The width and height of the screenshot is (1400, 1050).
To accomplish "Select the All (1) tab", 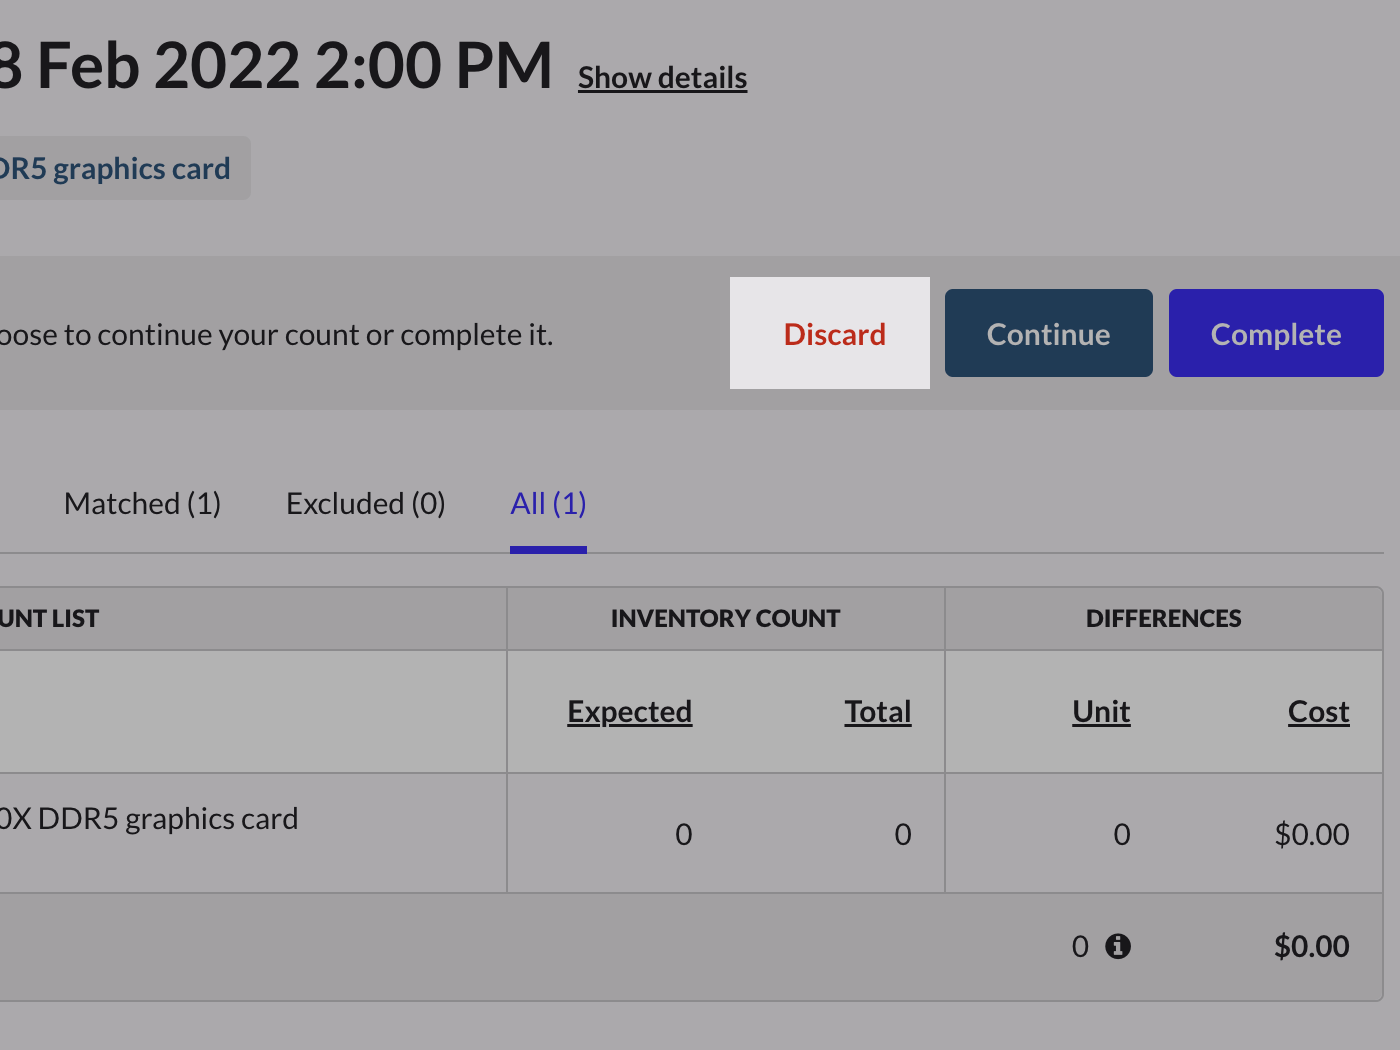I will click(x=548, y=504).
